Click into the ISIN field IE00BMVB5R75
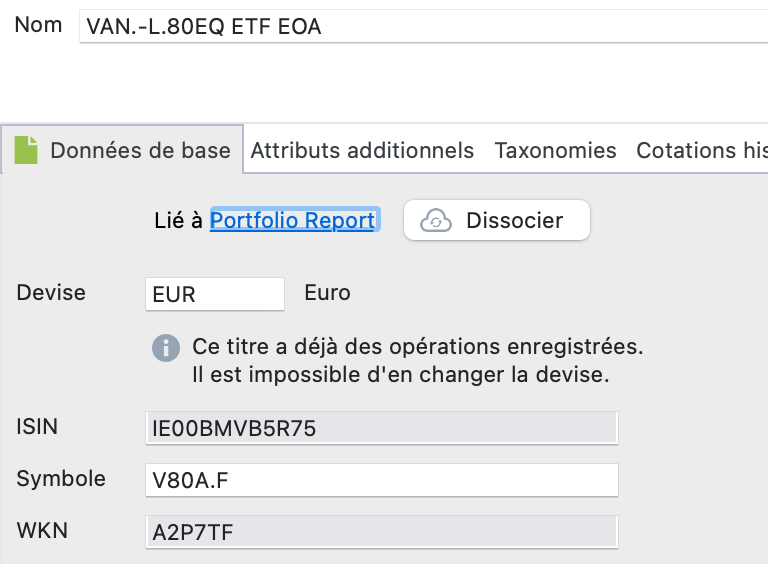The width and height of the screenshot is (768, 564). [382, 428]
